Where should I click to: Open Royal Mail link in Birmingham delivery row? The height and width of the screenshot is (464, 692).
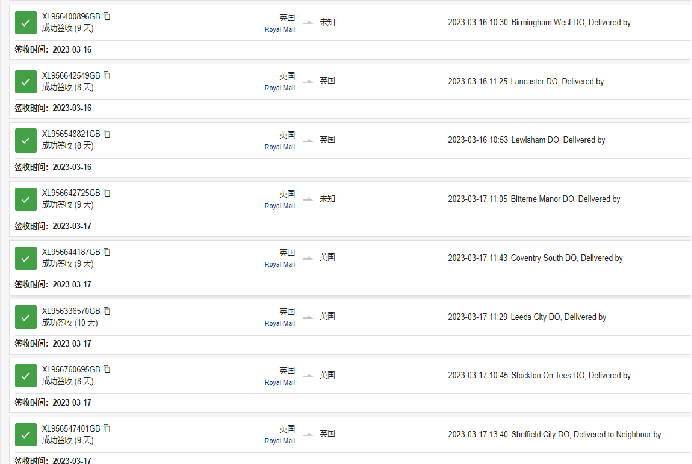tap(279, 29)
